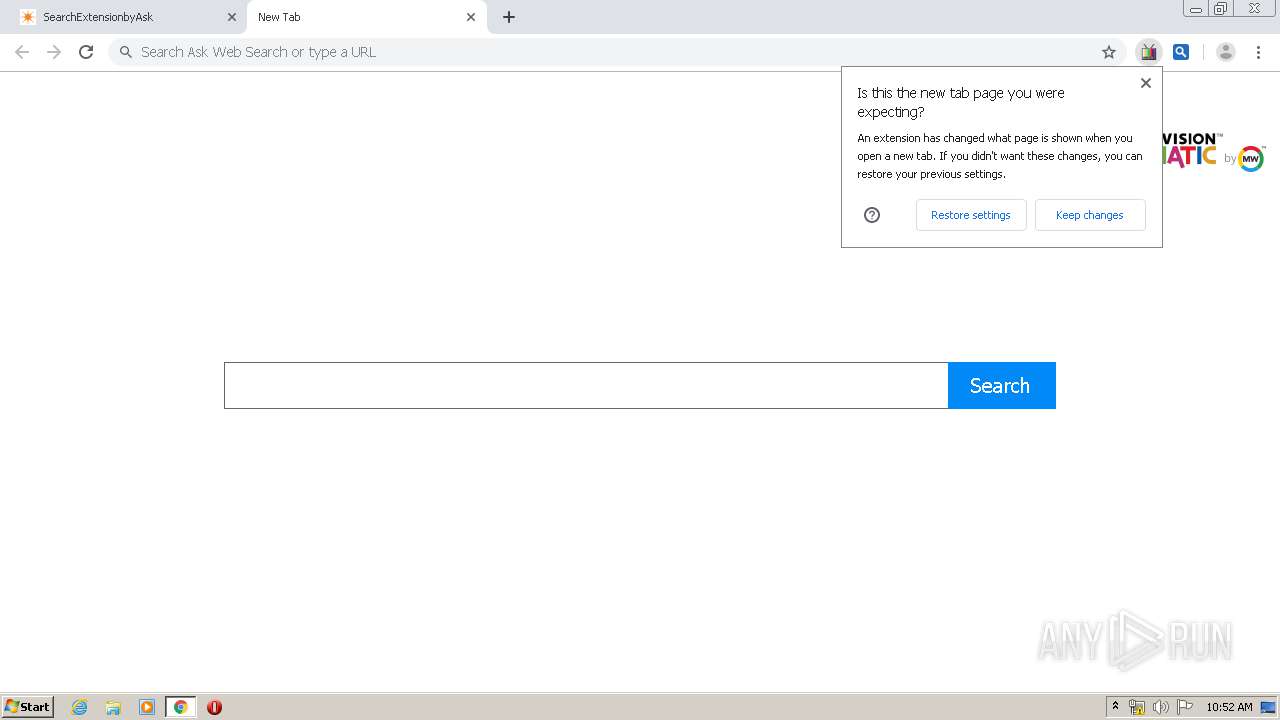
Task: Bookmark this page with the star
Action: 1109,52
